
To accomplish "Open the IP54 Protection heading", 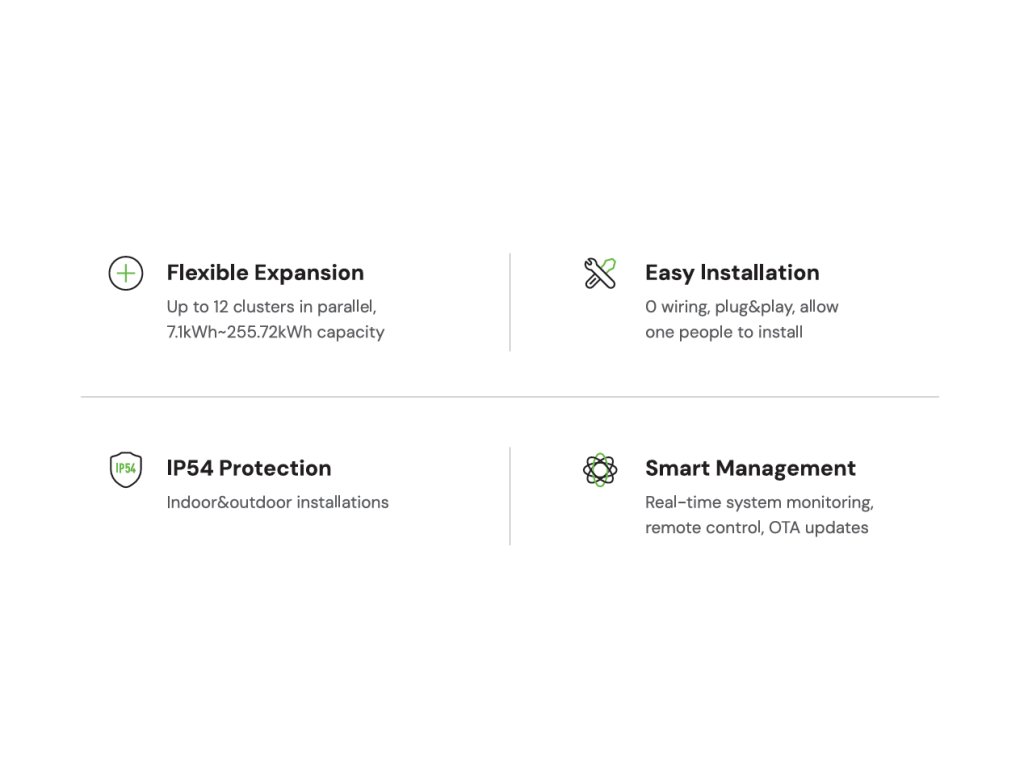I will coord(249,468).
